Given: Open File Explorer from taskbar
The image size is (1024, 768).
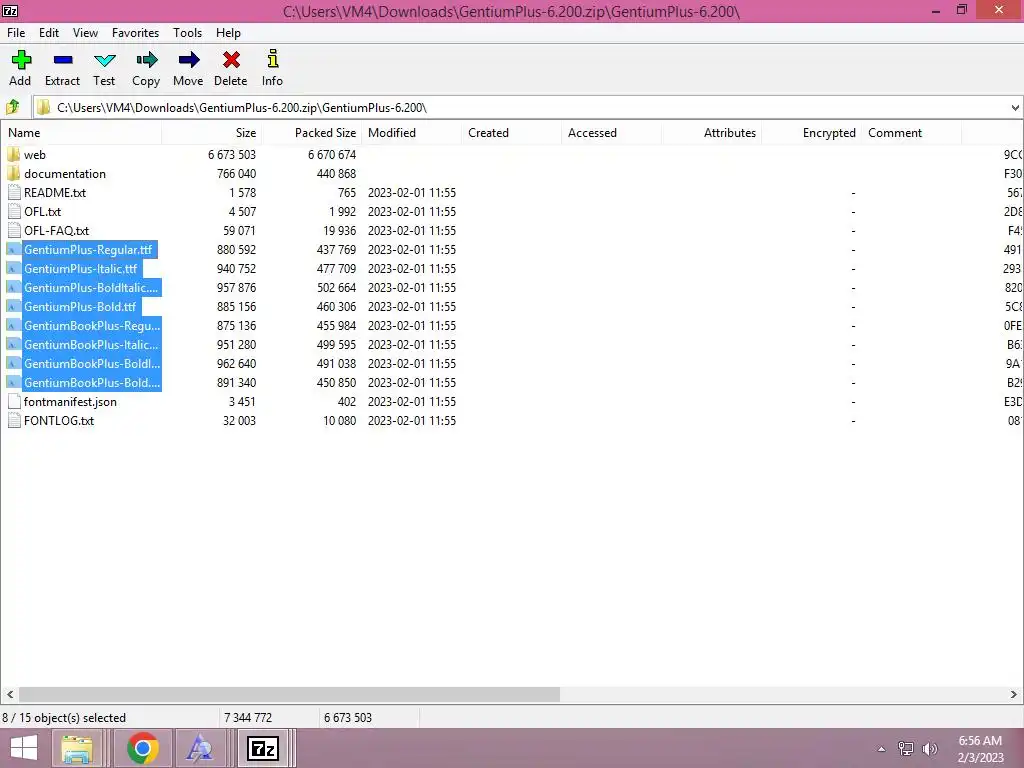Looking at the screenshot, I should [77, 748].
